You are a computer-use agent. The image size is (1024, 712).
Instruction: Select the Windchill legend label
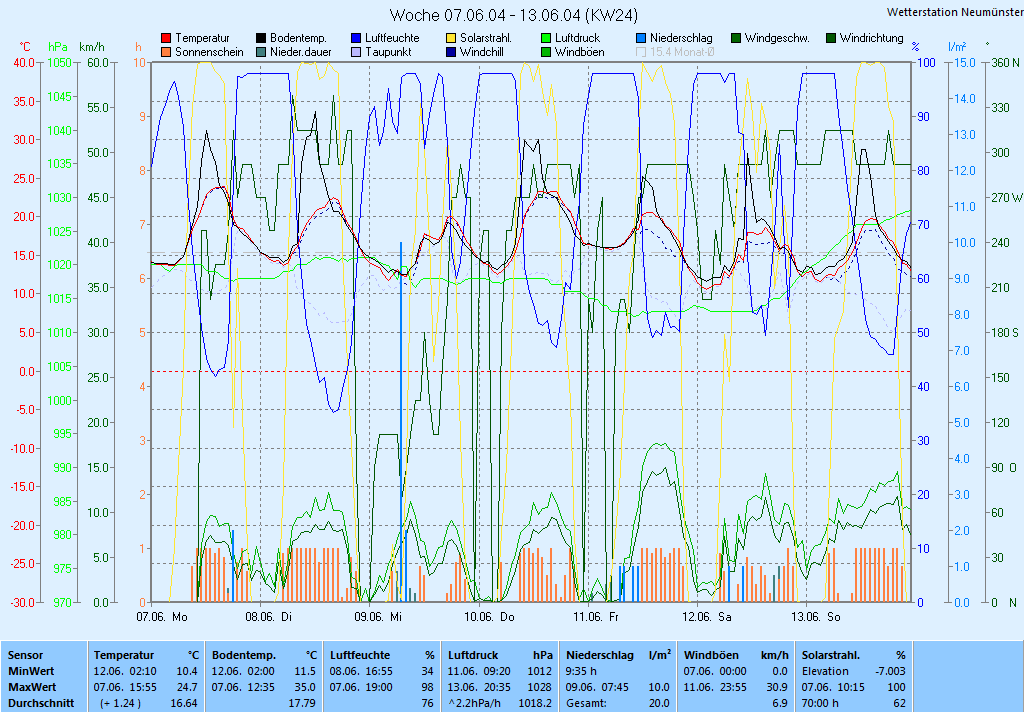(481, 52)
